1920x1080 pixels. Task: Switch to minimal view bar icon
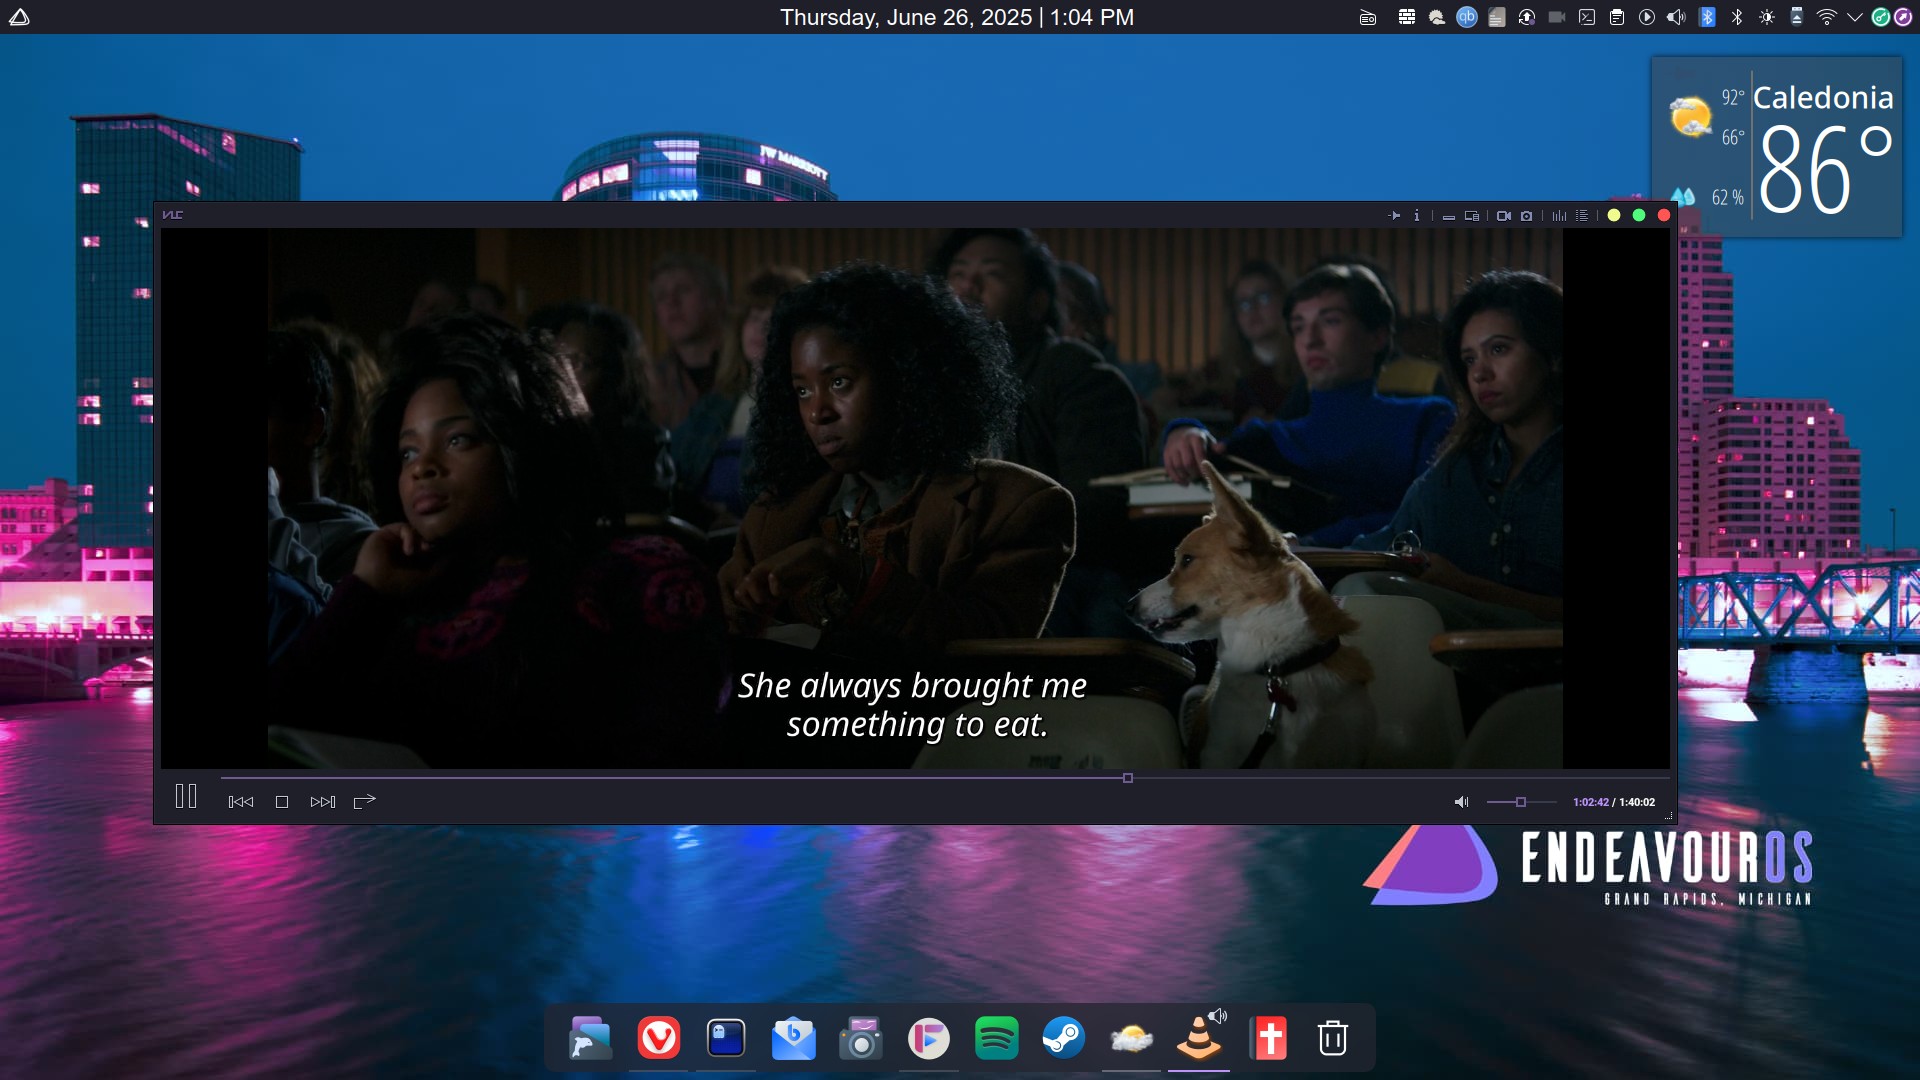1448,216
